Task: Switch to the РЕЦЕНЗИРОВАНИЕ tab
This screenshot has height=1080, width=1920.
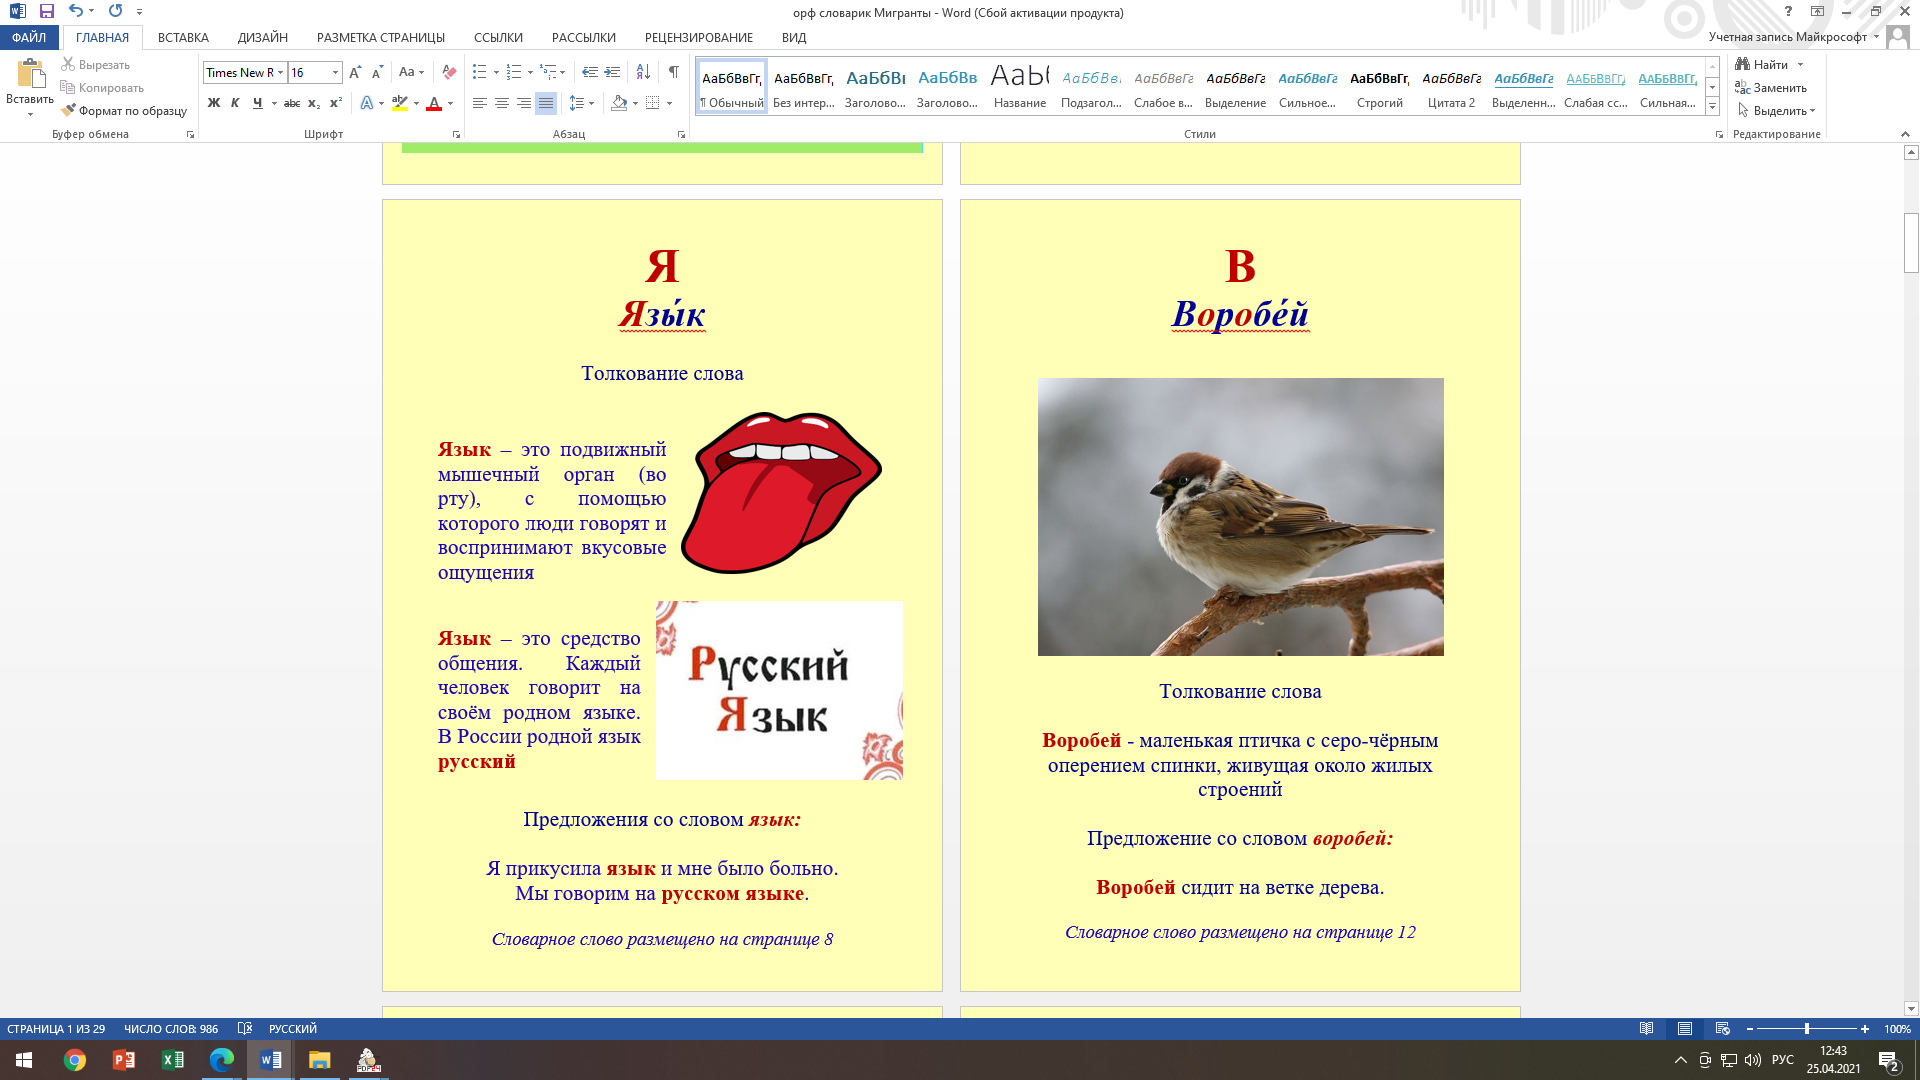Action: point(698,38)
